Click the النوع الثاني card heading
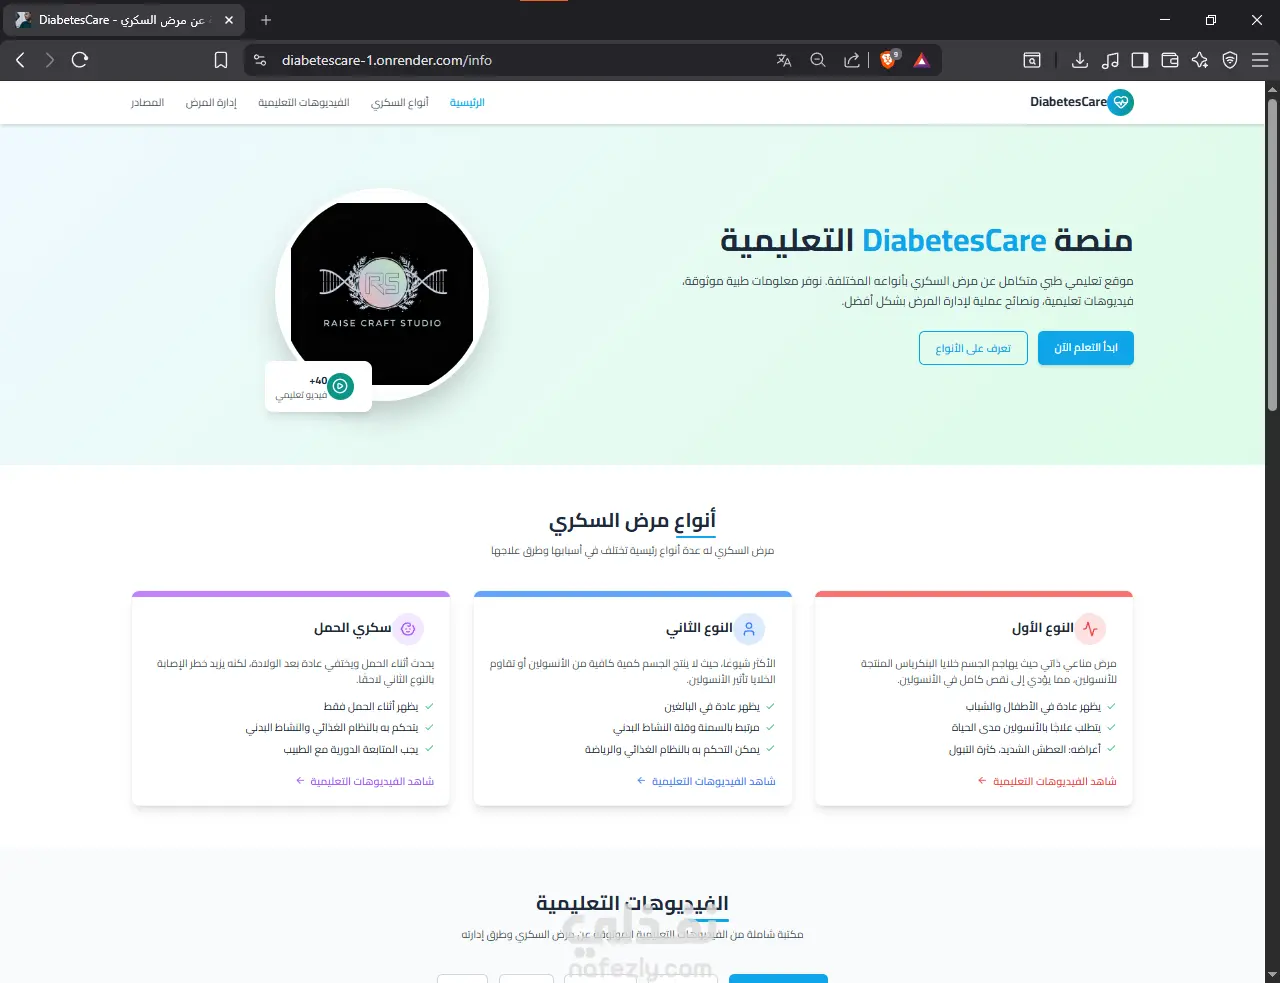 tap(699, 628)
